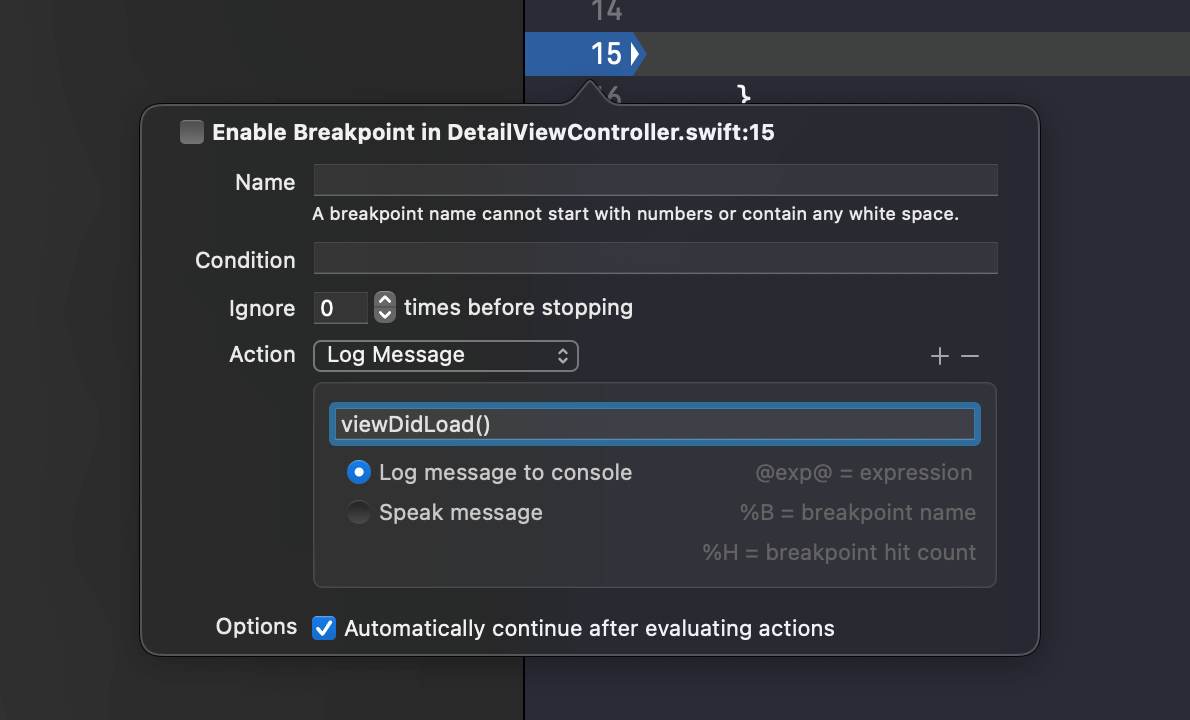1190x720 pixels.
Task: Click the DetailViewController.swift:15 title text
Action: pyautogui.click(x=610, y=132)
